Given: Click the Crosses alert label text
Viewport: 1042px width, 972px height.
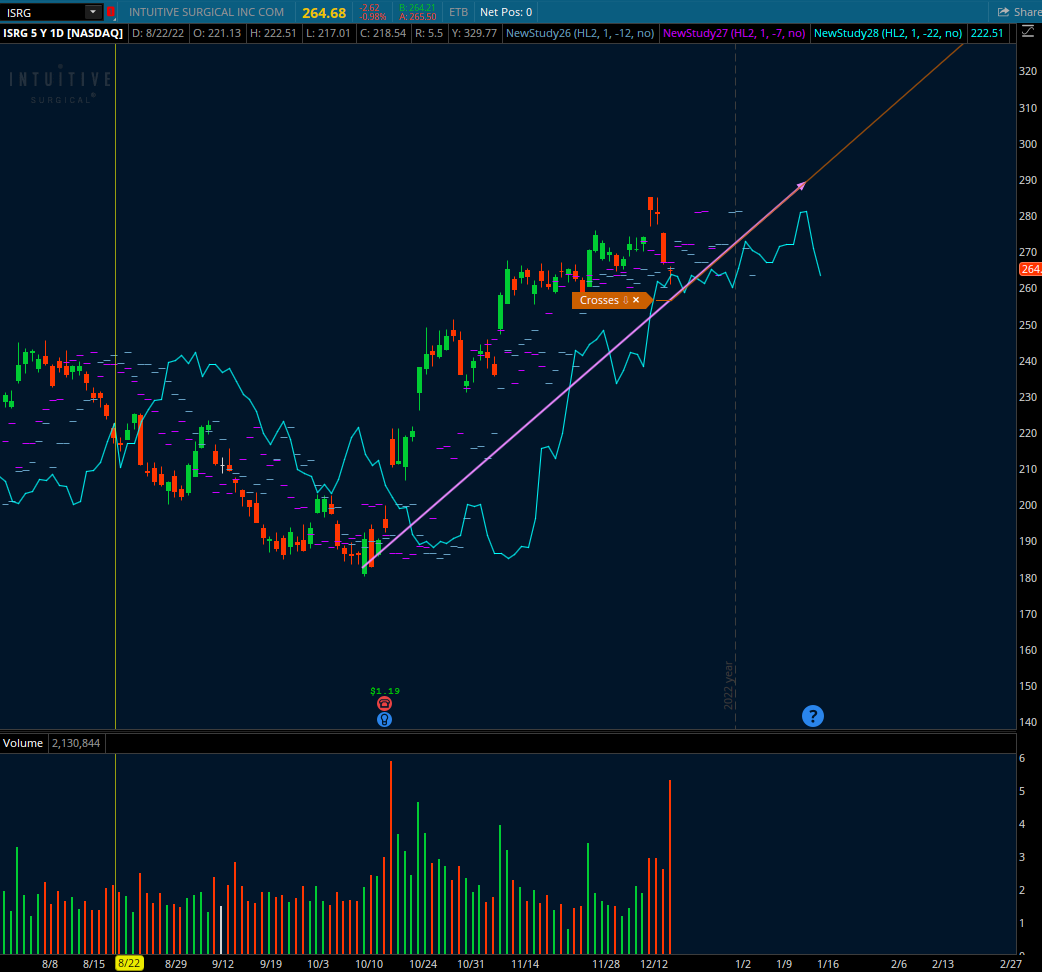Looking at the screenshot, I should coord(599,300).
